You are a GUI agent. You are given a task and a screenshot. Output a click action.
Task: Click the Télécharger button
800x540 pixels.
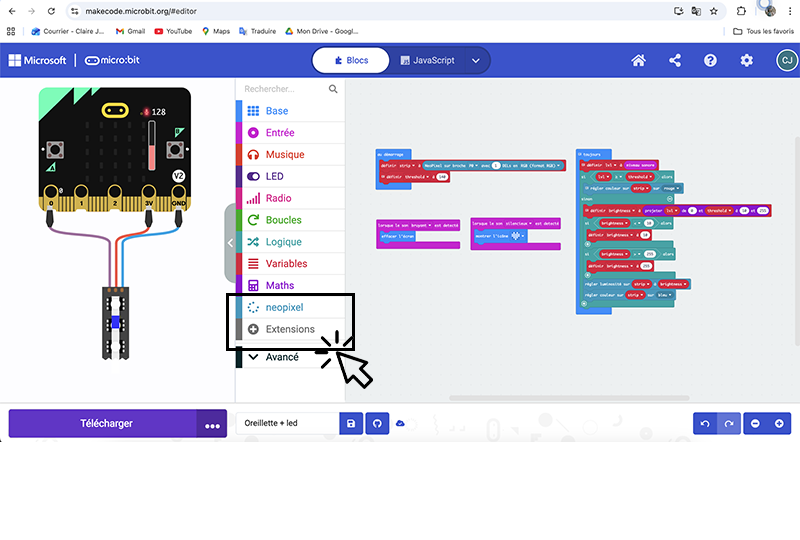[106, 423]
